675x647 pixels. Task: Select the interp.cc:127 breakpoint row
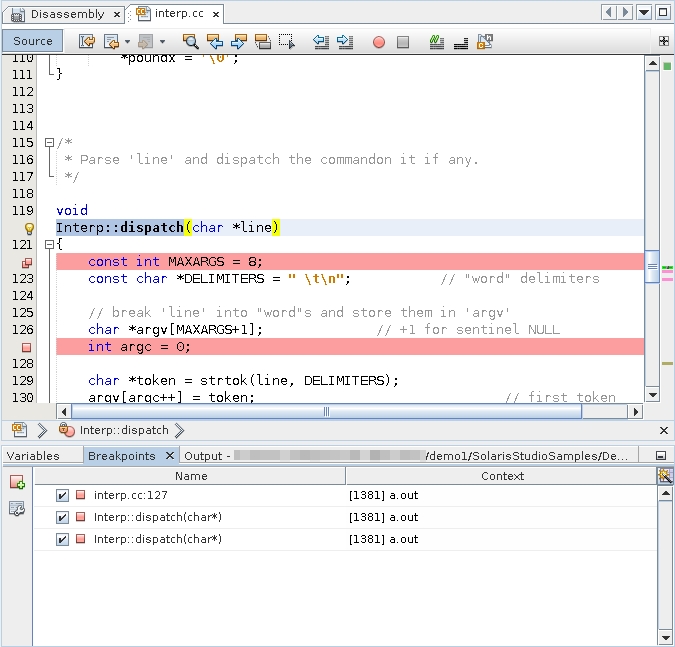[346, 495]
